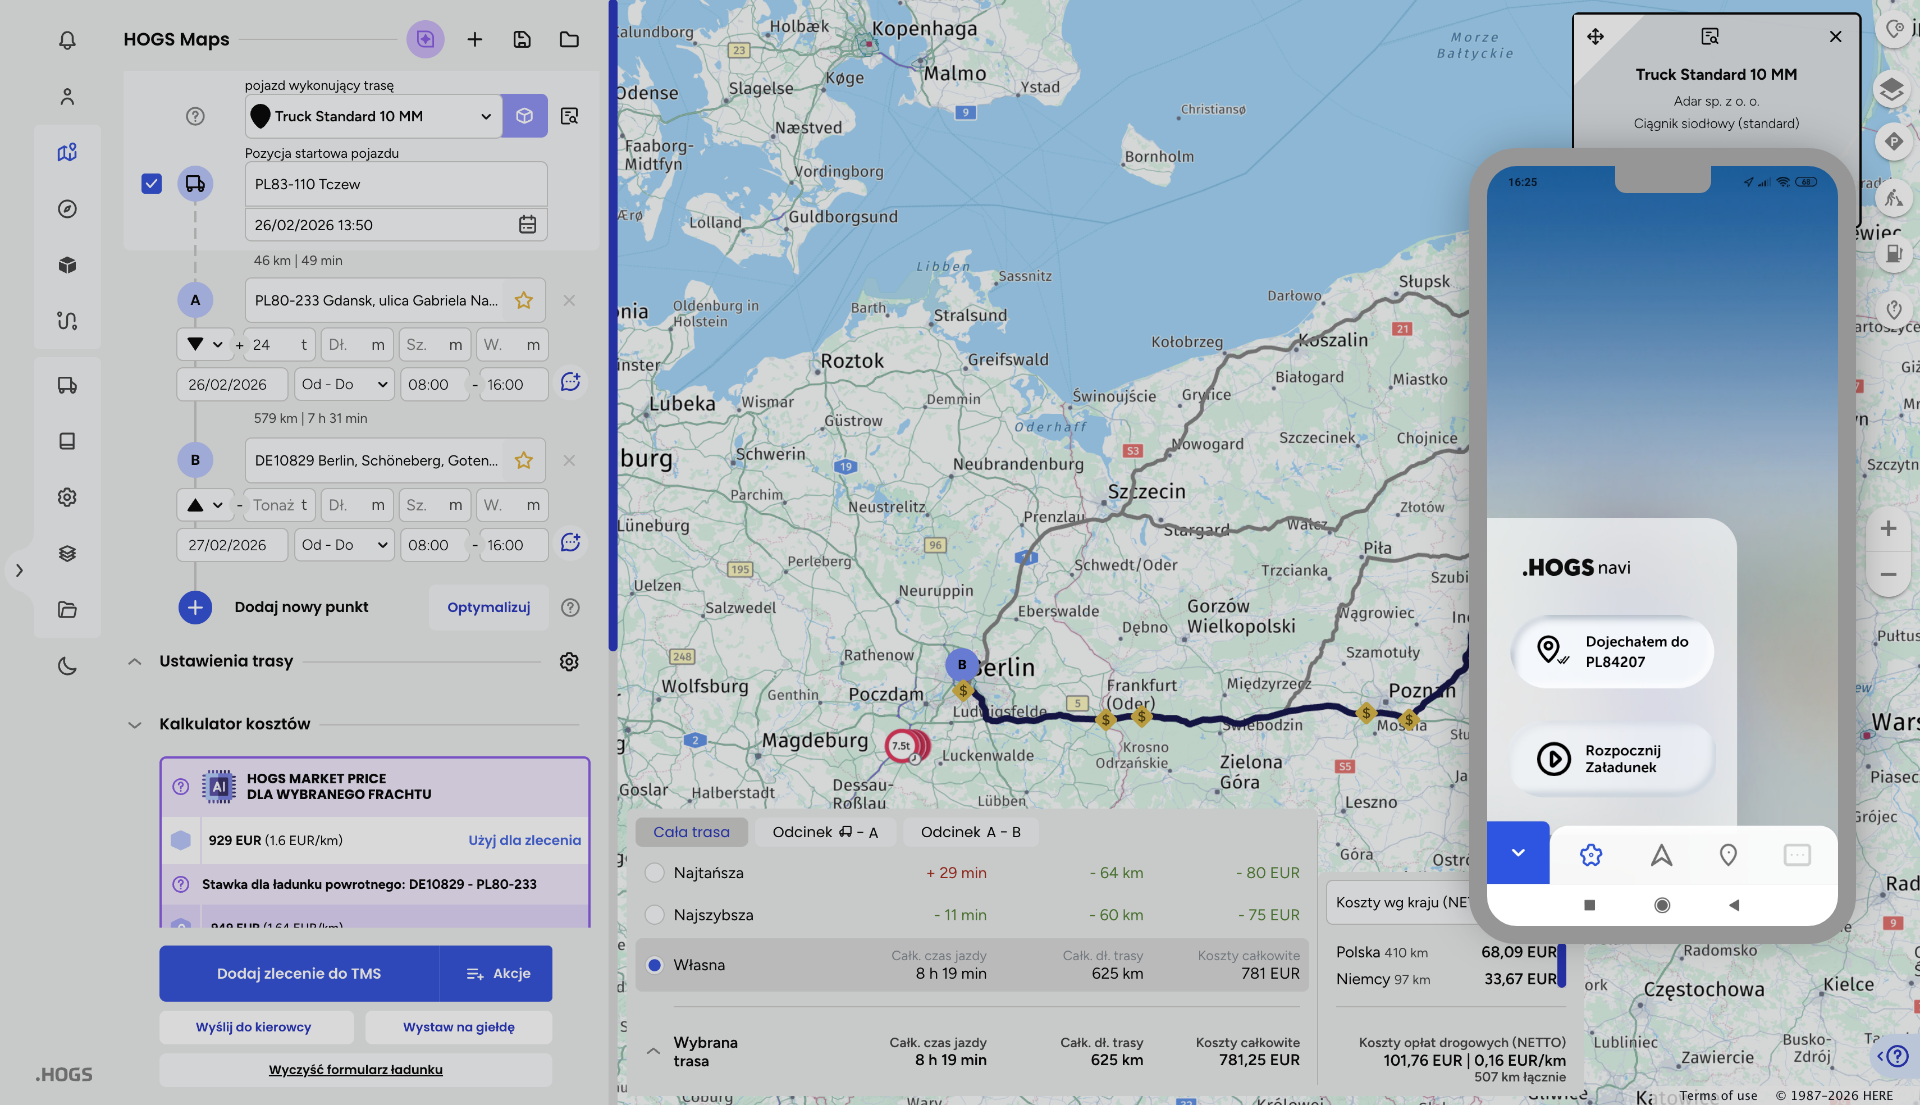The width and height of the screenshot is (1920, 1105).
Task: Open the maps icon in the sidebar
Action: pyautogui.click(x=67, y=153)
